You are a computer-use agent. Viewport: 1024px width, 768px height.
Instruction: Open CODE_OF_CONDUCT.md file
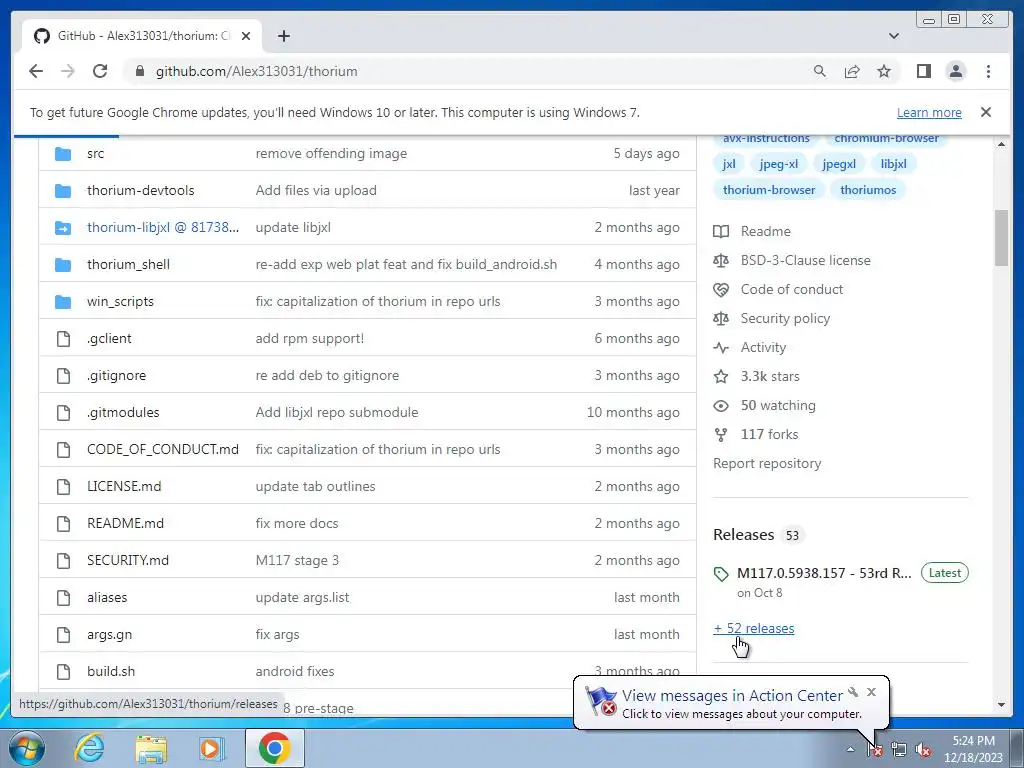pos(163,449)
